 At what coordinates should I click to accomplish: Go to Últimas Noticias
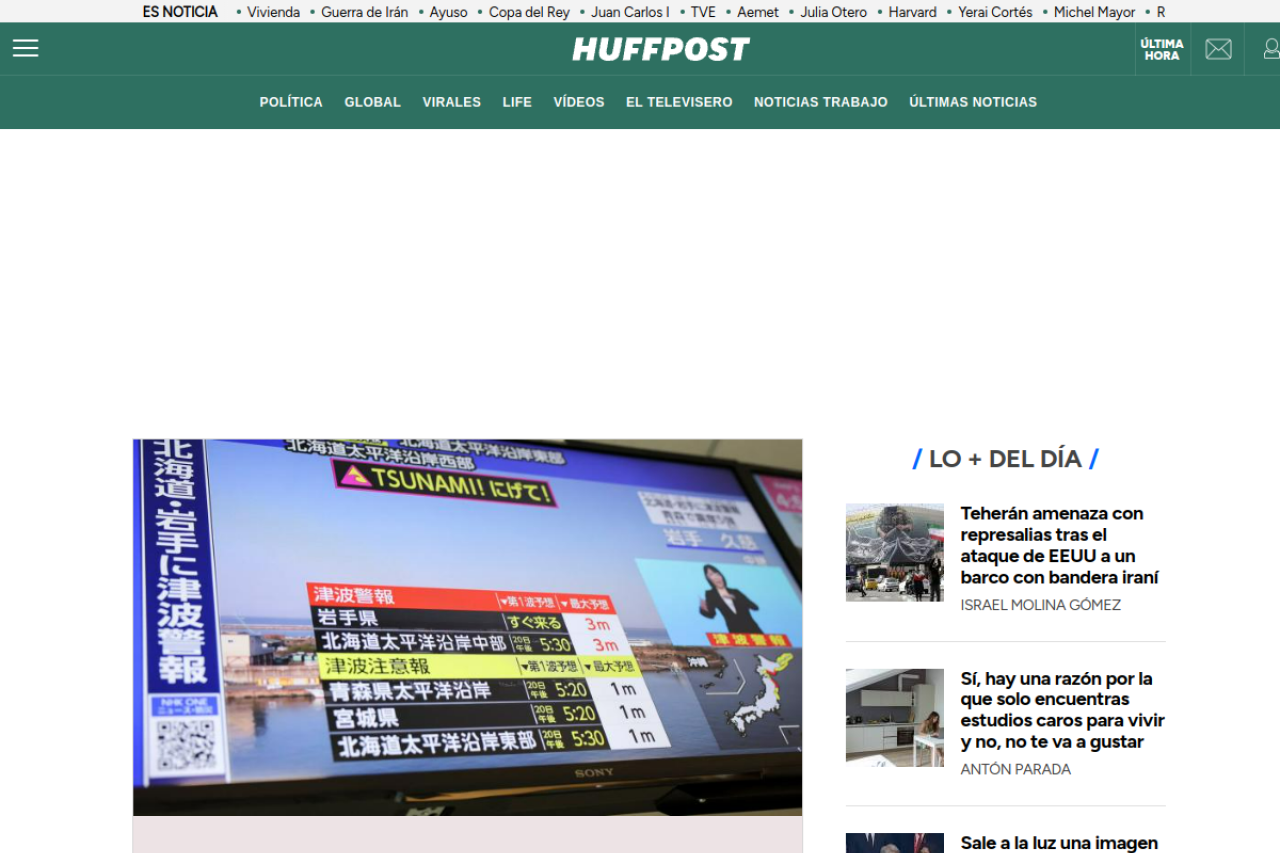tap(972, 102)
